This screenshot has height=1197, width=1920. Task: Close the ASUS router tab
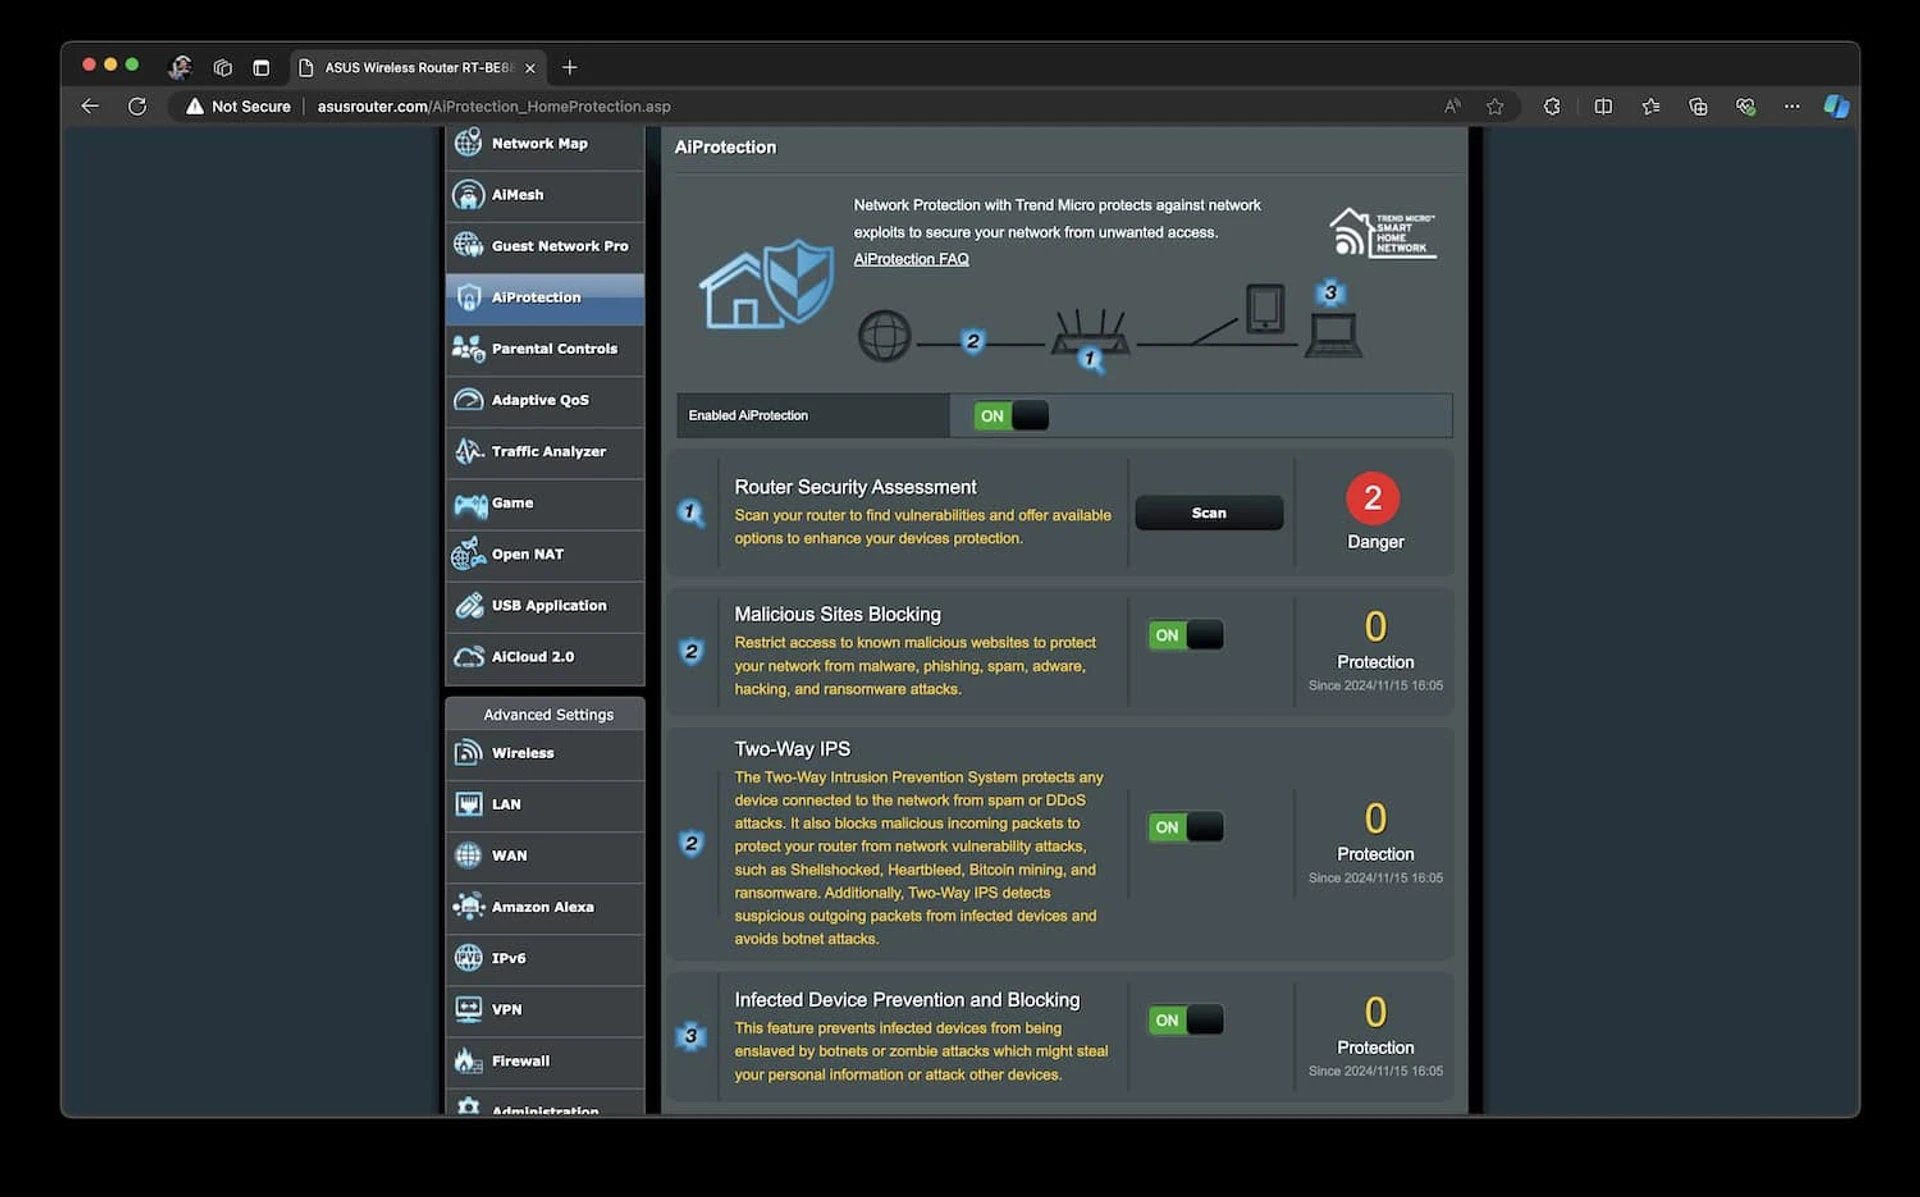[530, 68]
